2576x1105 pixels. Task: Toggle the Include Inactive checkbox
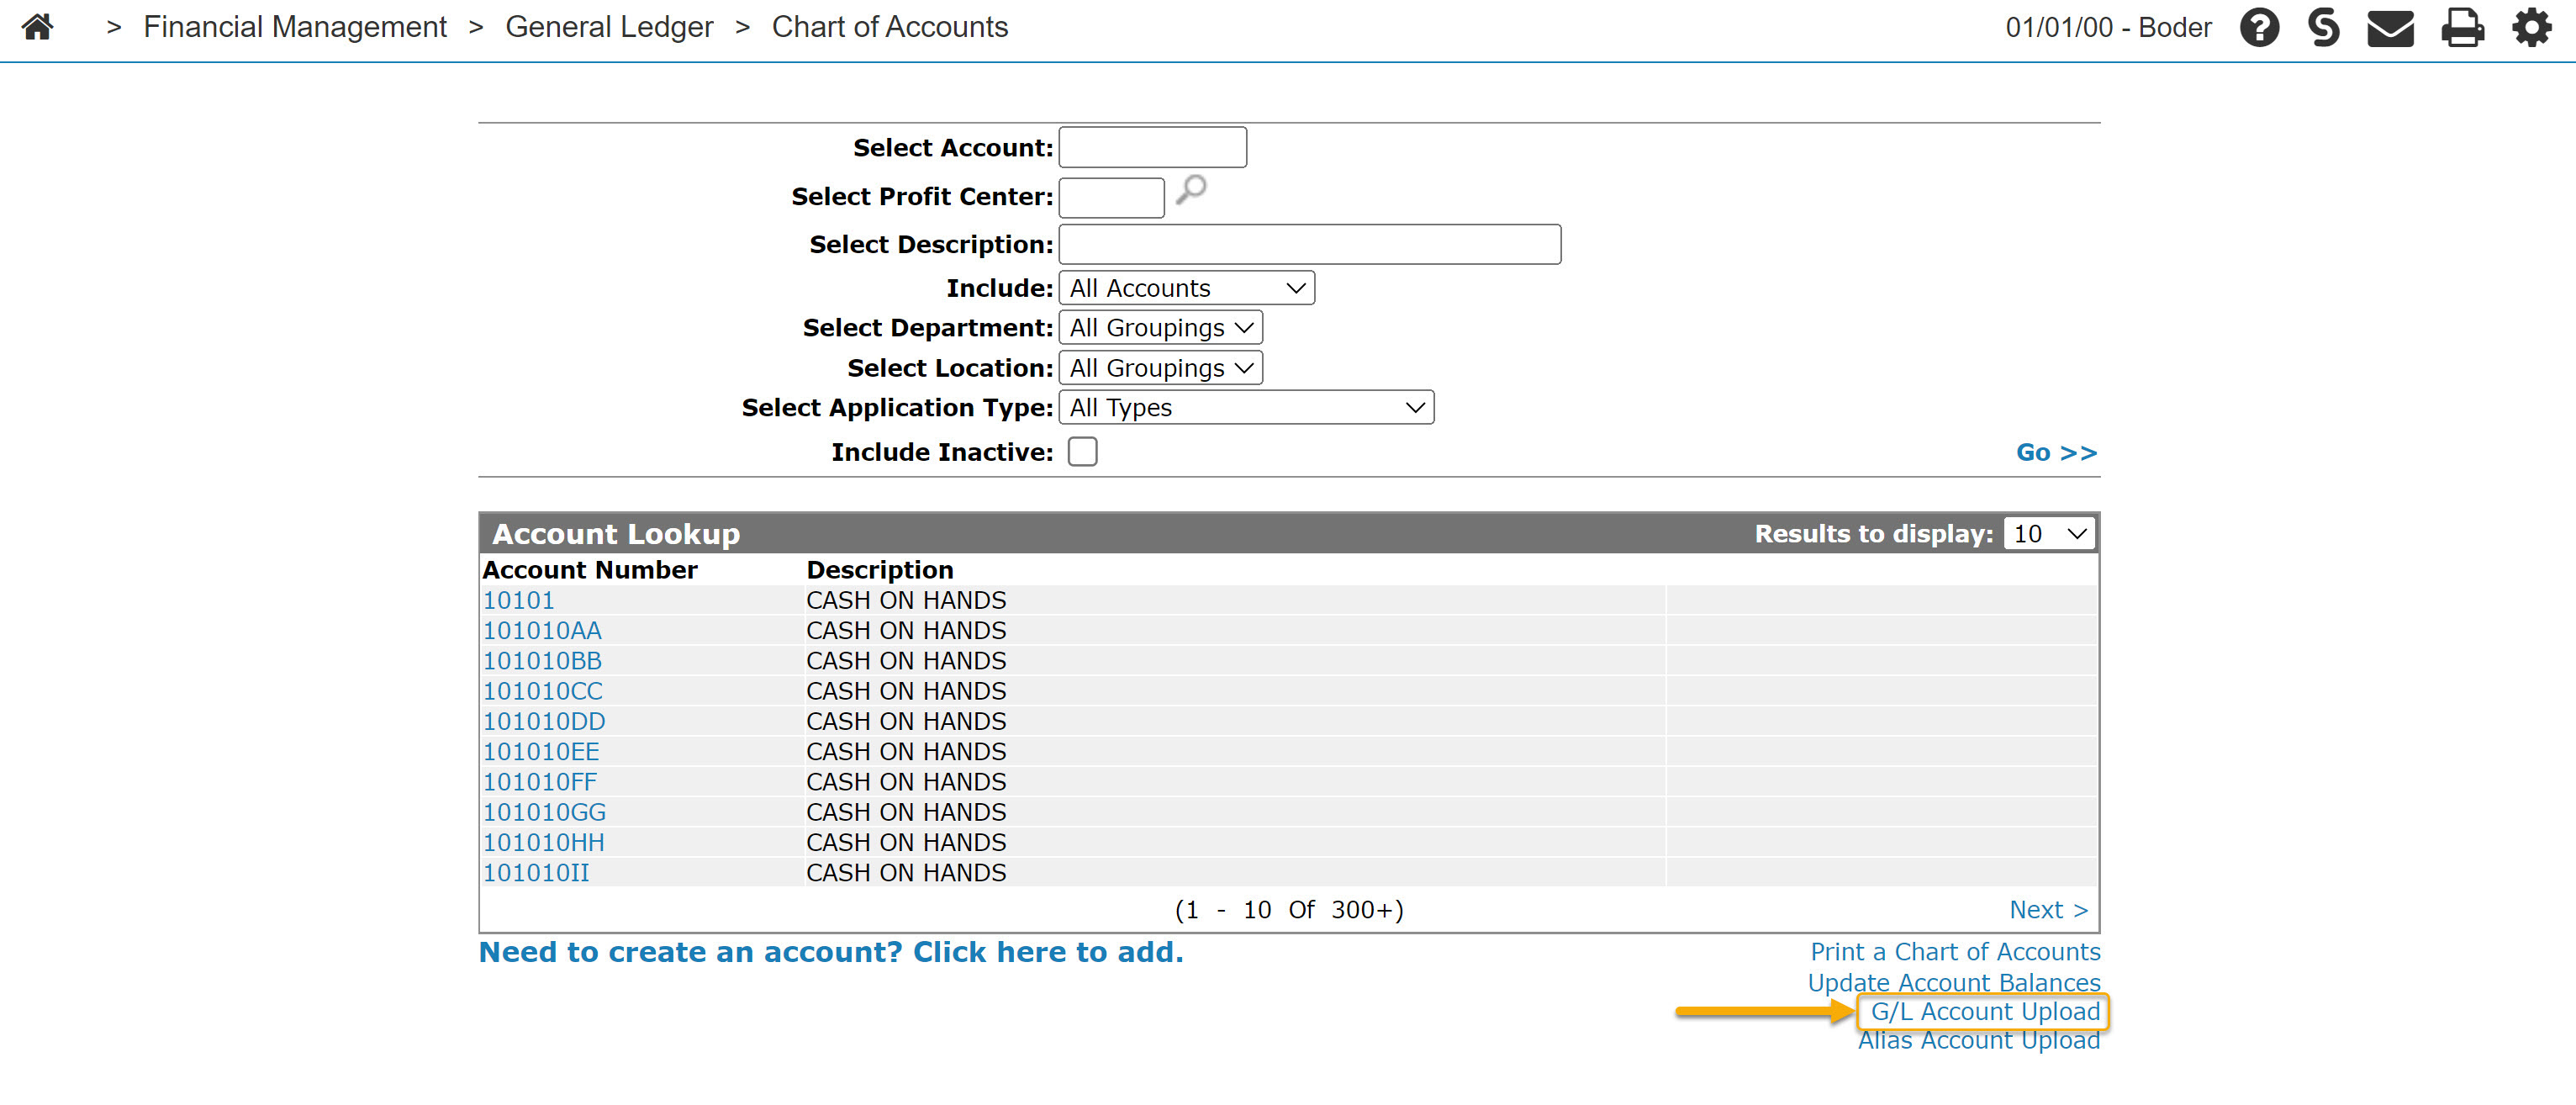pos(1082,452)
